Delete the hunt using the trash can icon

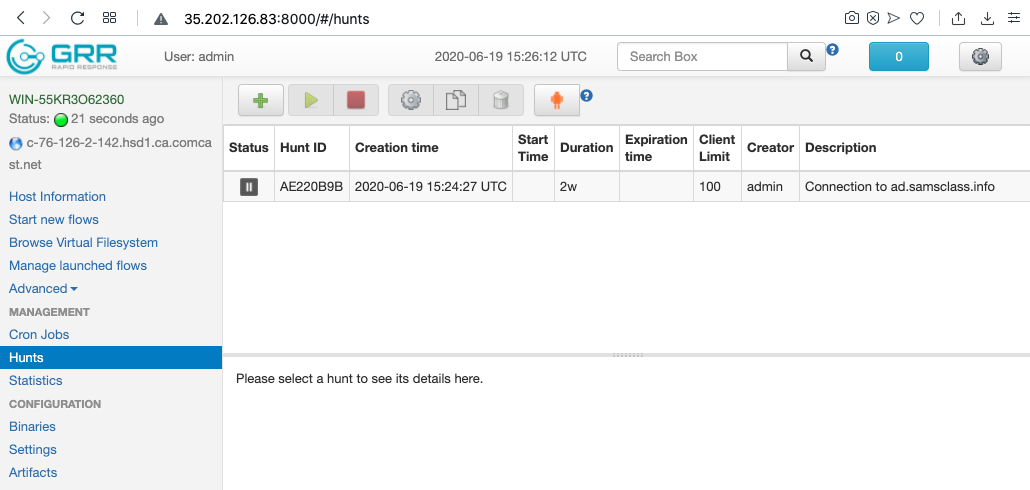(501, 100)
